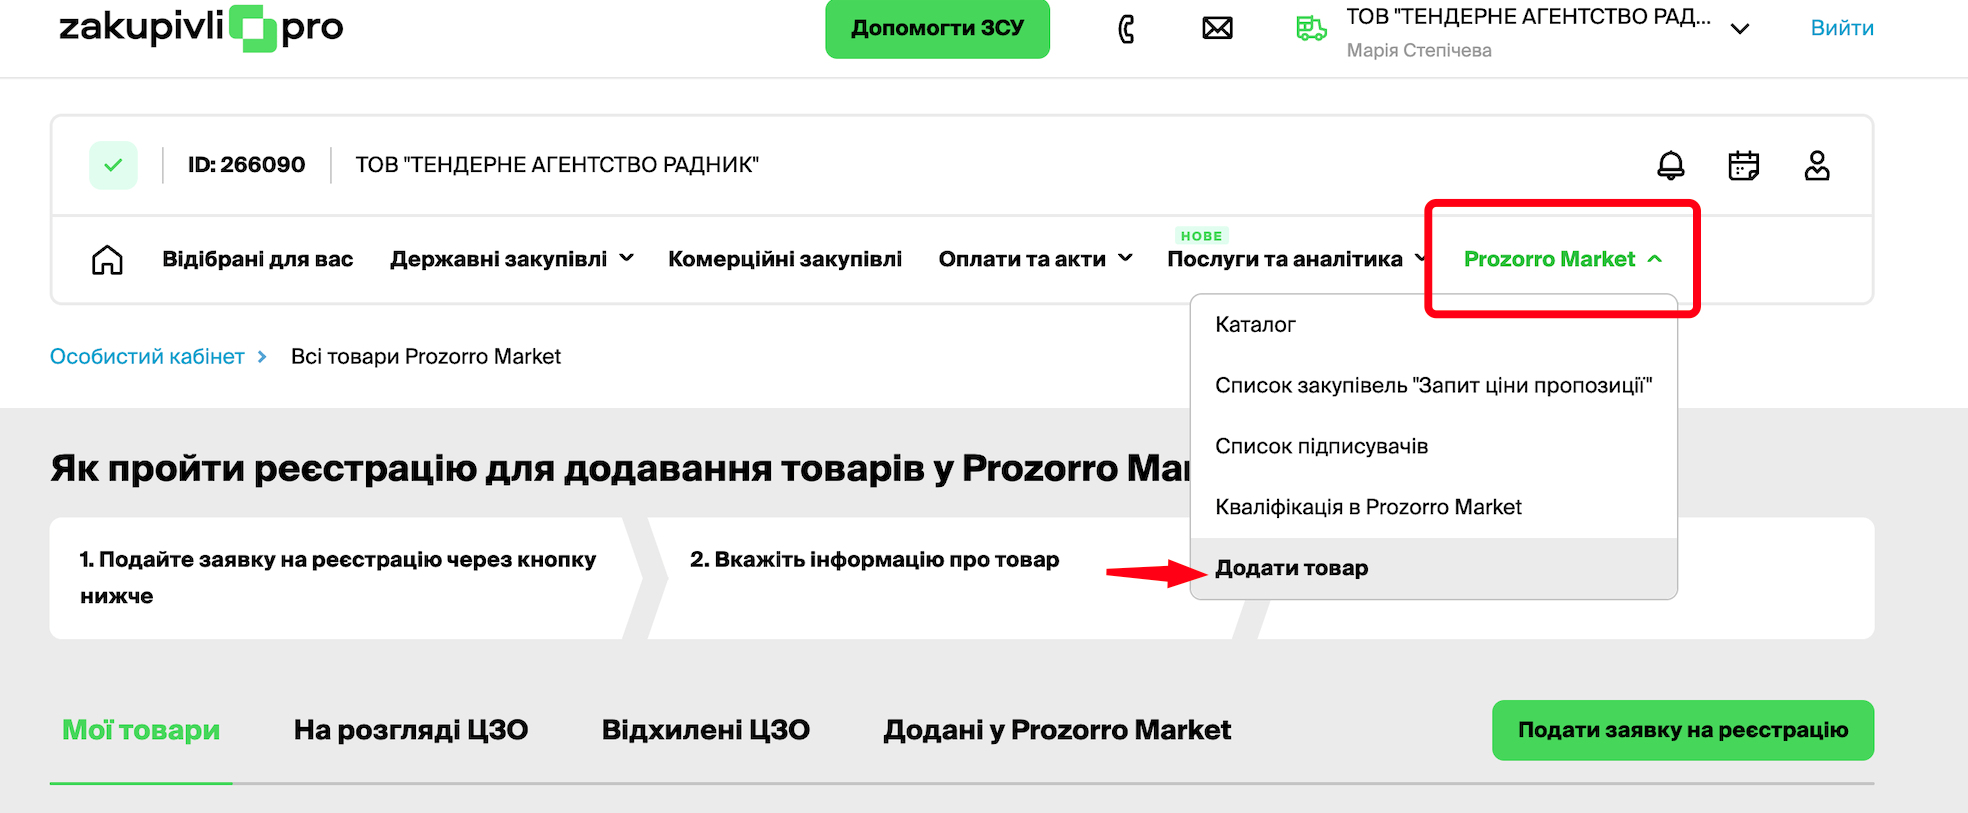Switch to На розгляді ЦЗО tab
The height and width of the screenshot is (813, 1968).
[410, 730]
